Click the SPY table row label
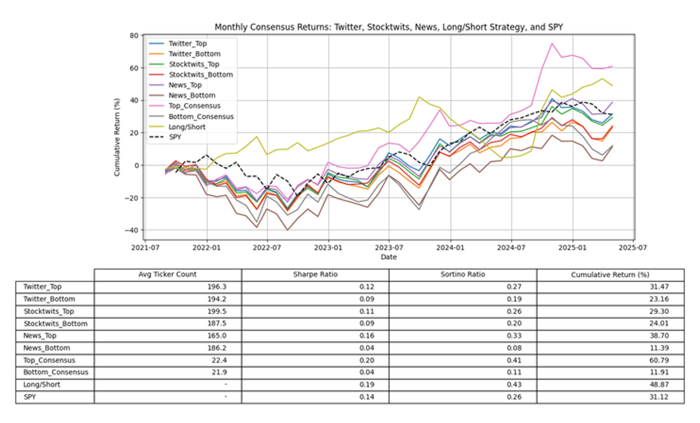The width and height of the screenshot is (700, 423). pyautogui.click(x=30, y=397)
